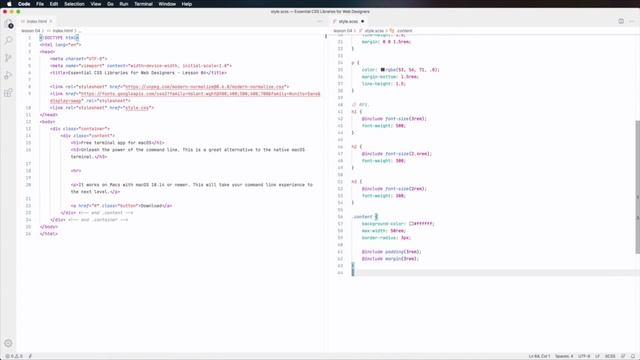Click the 'max-width: 50rem' line
The height and width of the screenshot is (360, 640).
tap(384, 231)
